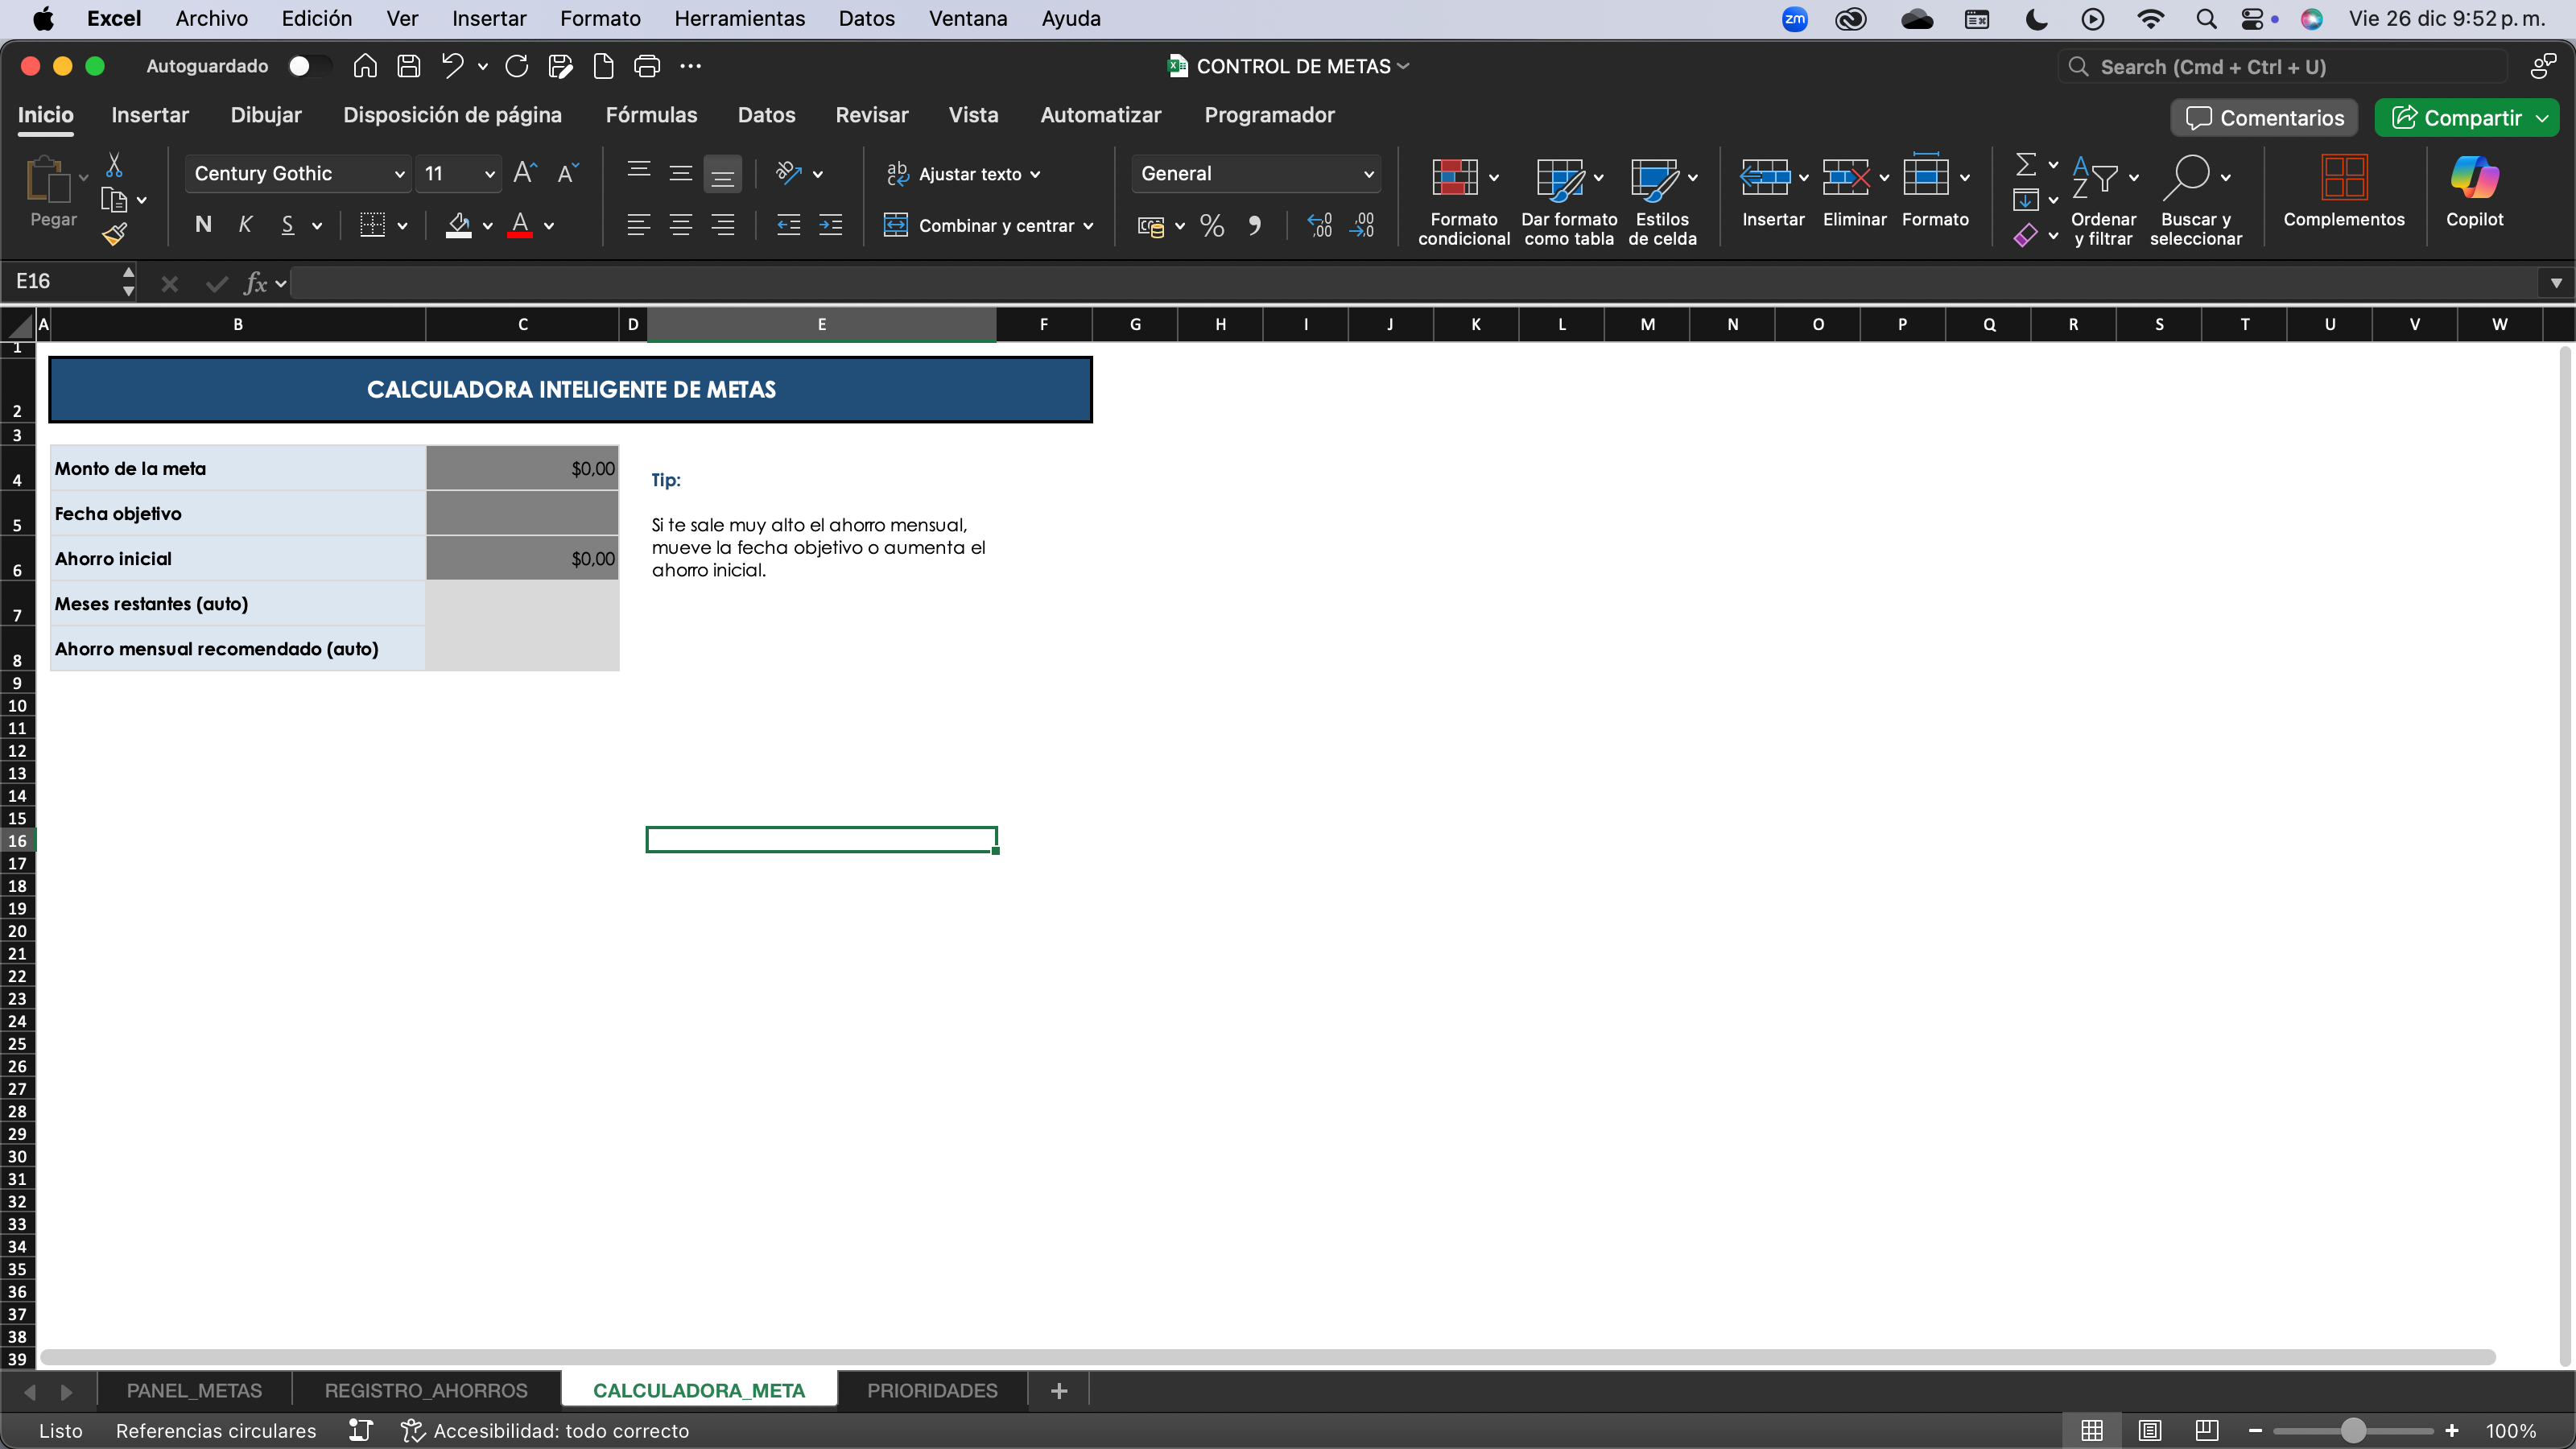Open the PRIORIDADES sheet tab
This screenshot has width=2576, height=1449.
(x=931, y=1390)
